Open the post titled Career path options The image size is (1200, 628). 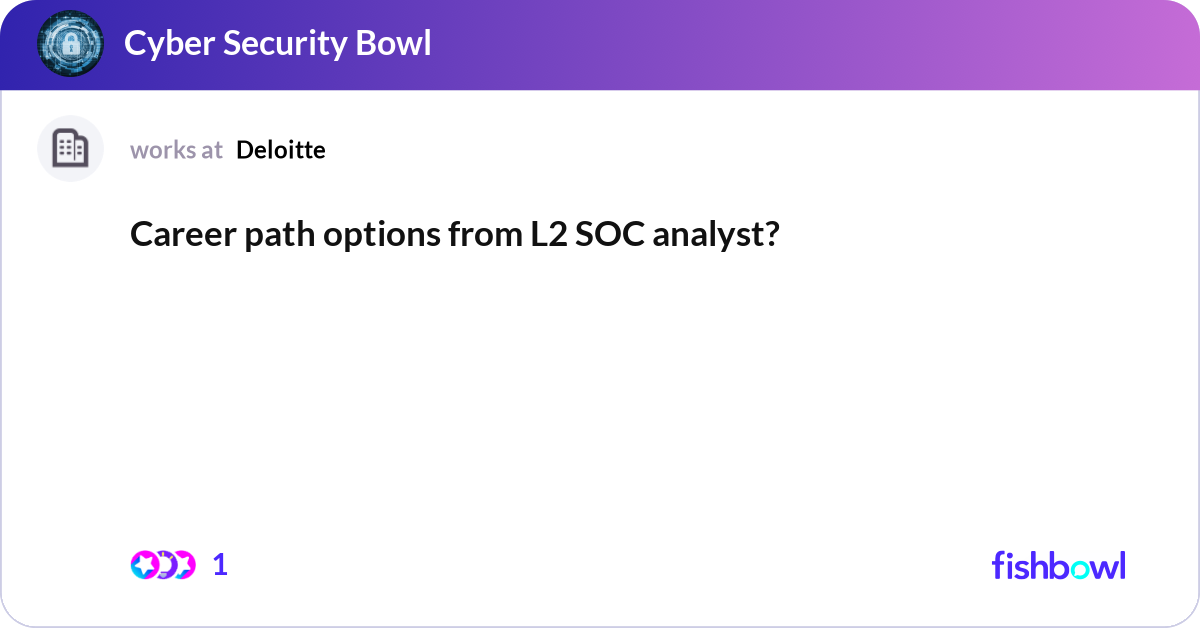click(x=455, y=234)
